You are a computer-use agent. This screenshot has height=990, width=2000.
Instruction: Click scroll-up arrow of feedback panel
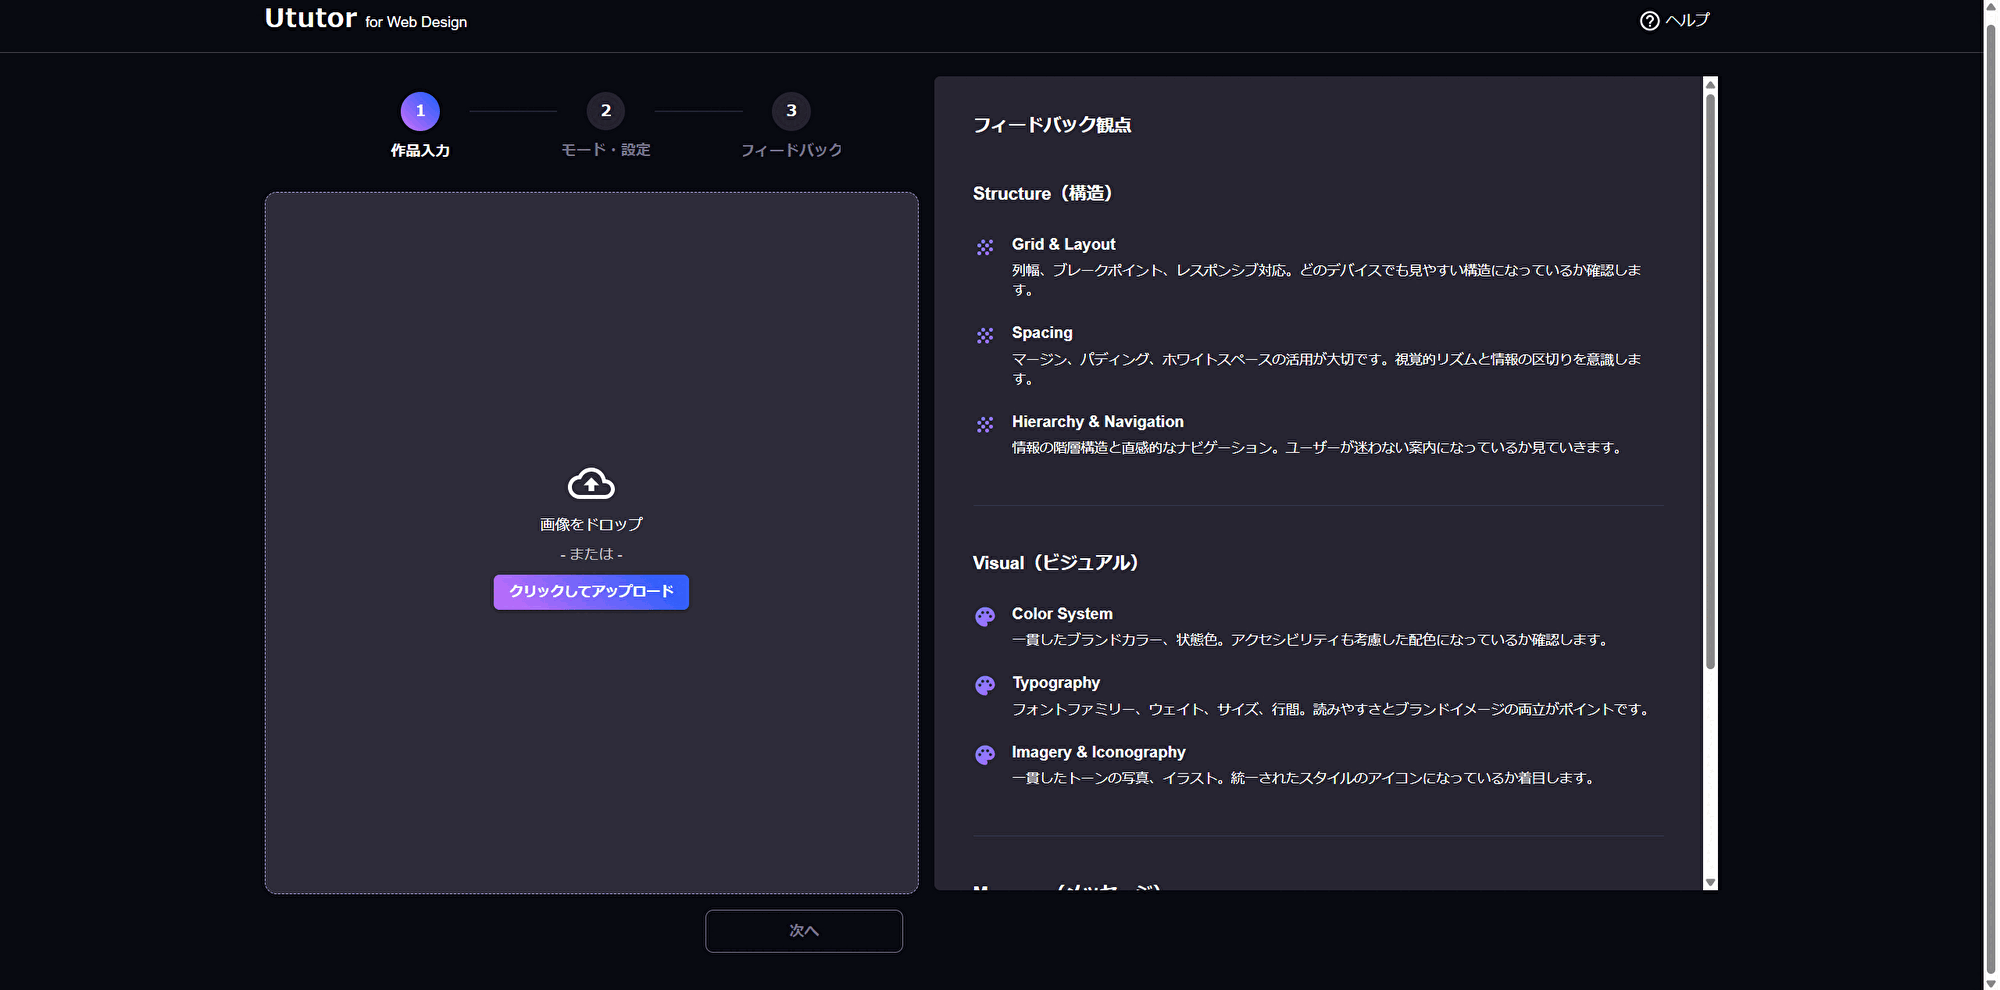click(x=1710, y=84)
